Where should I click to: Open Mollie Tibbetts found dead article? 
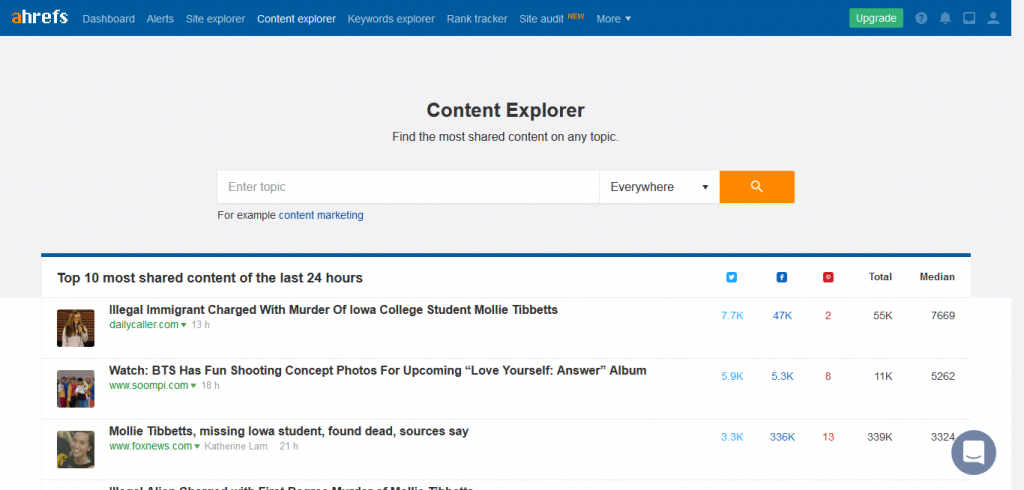(x=289, y=431)
